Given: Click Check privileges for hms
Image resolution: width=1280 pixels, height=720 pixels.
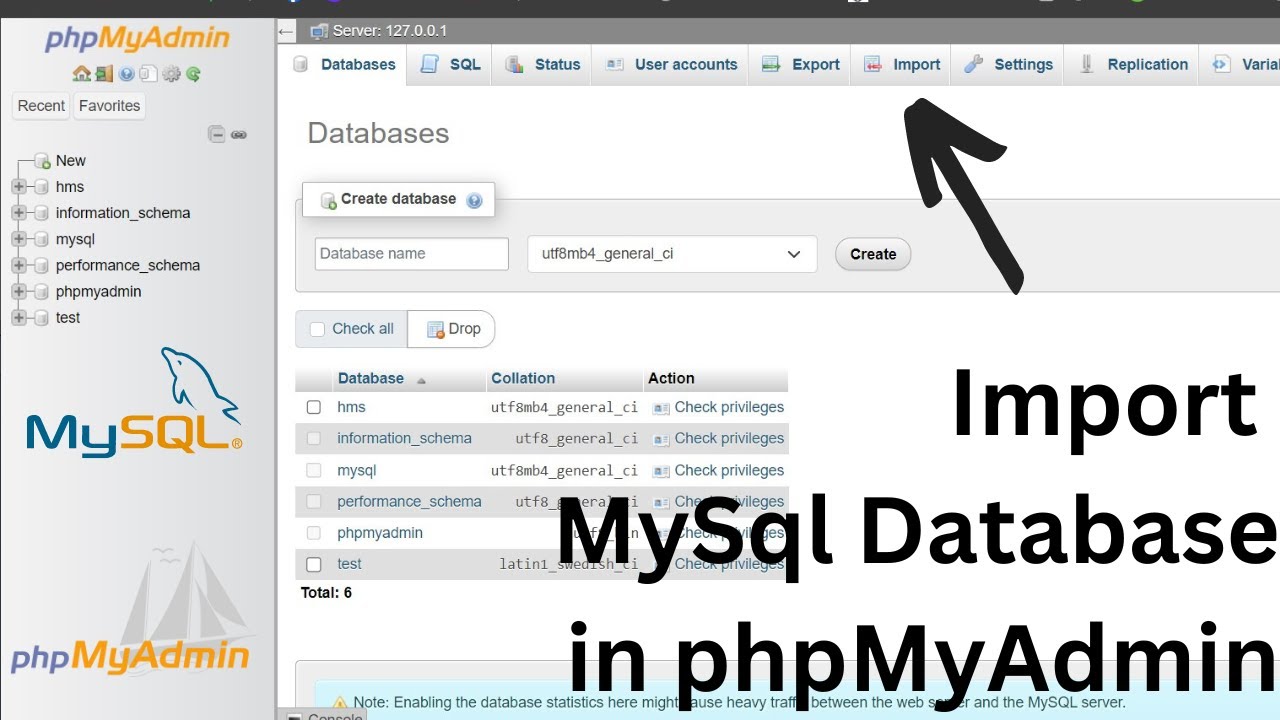Looking at the screenshot, I should click(718, 407).
